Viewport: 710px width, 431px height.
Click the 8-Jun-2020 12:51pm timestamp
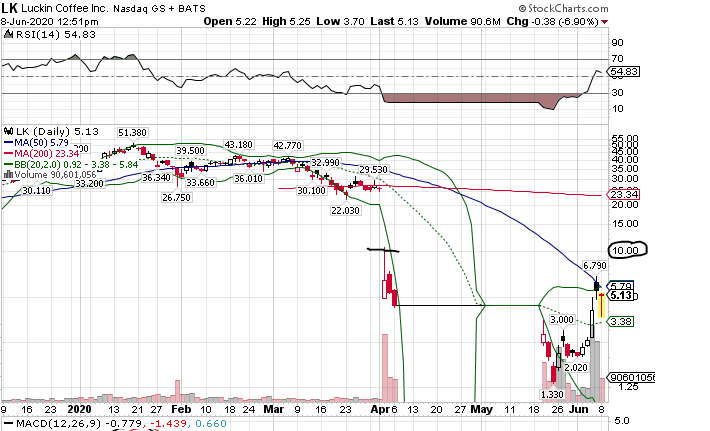tap(49, 21)
